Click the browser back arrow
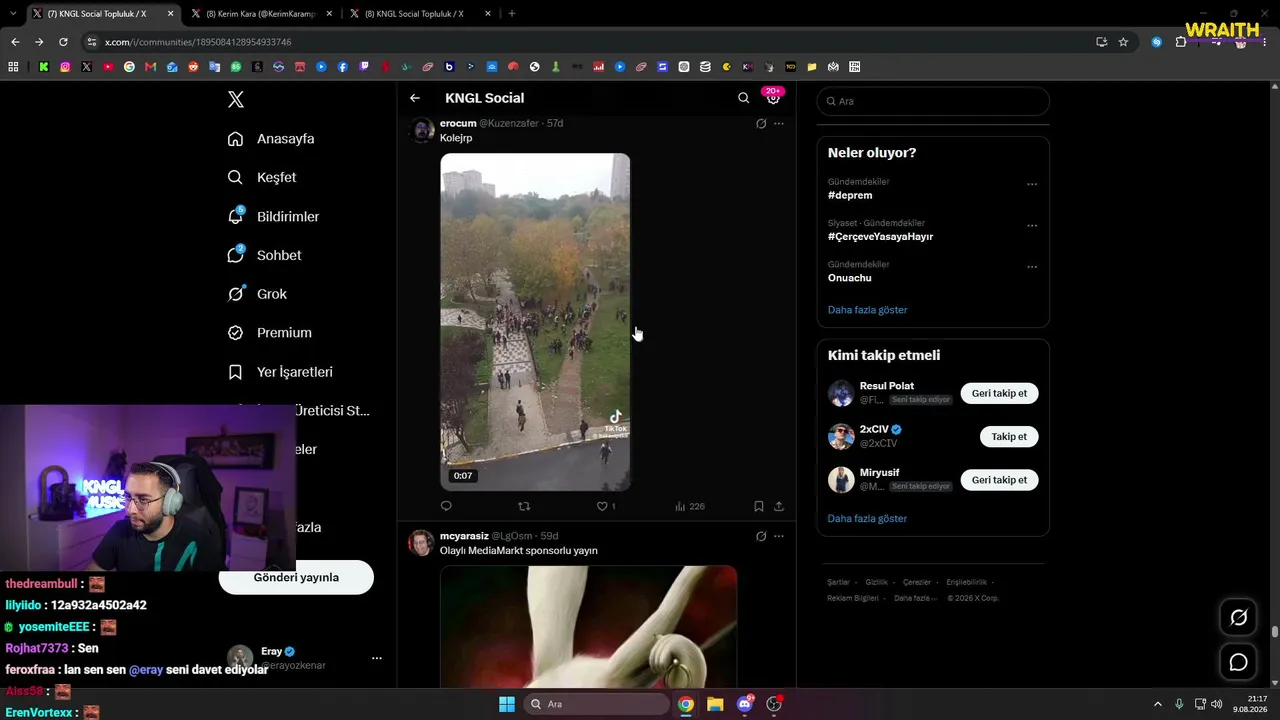 (15, 42)
